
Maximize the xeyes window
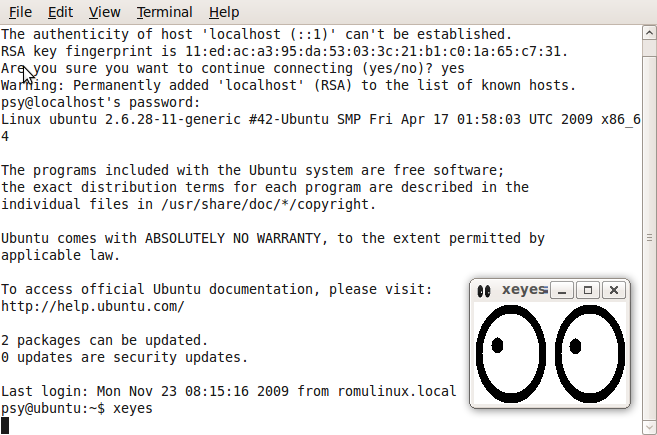pos(587,290)
